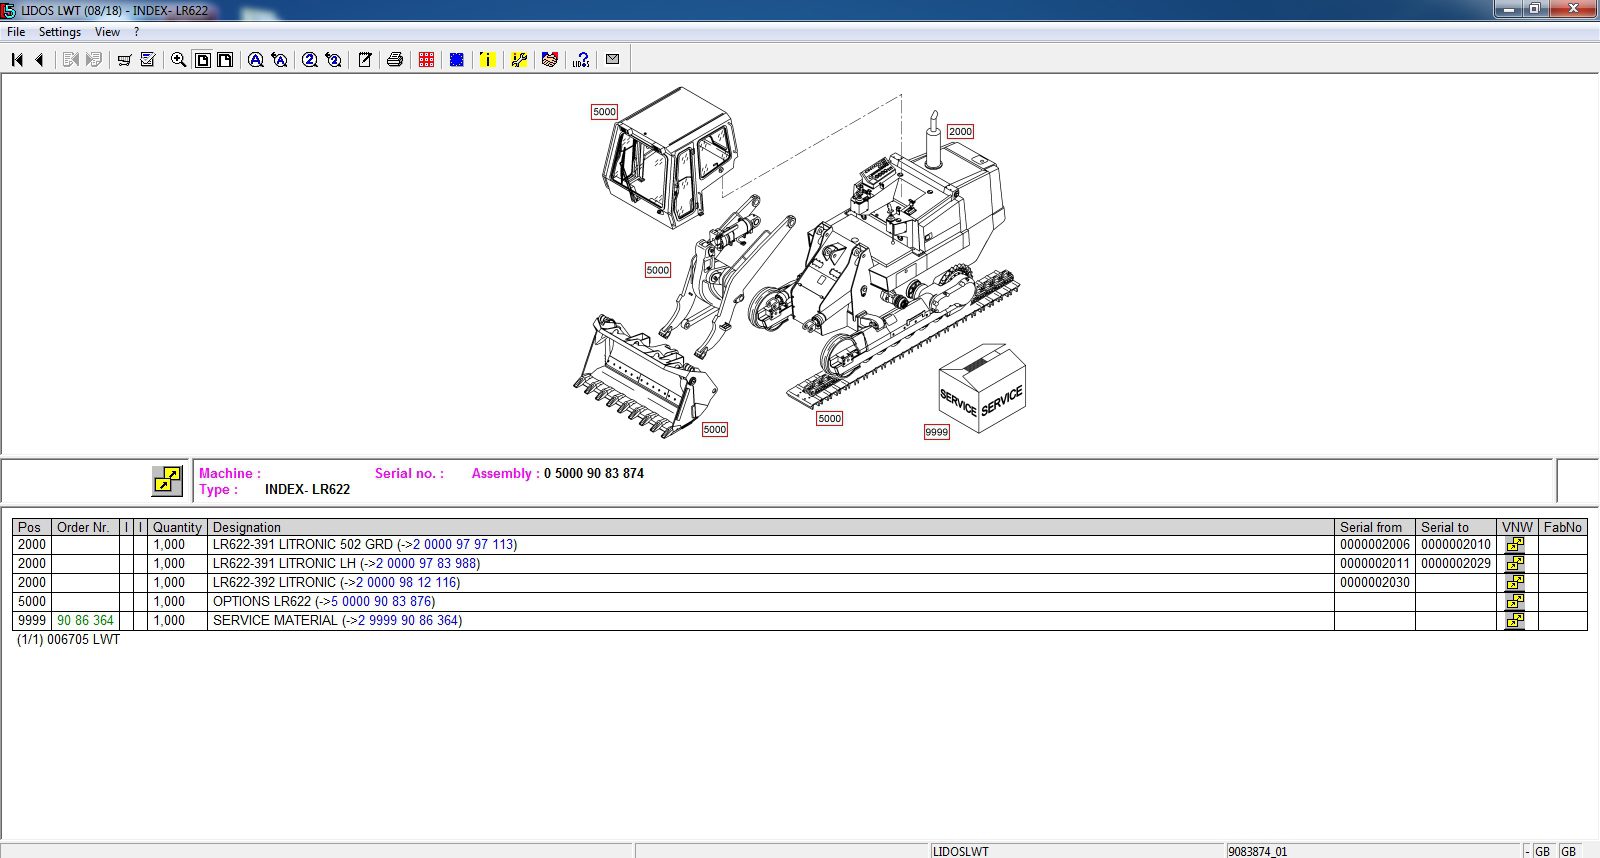
Task: Click the 5000 callout beside the lift arms
Action: [657, 270]
